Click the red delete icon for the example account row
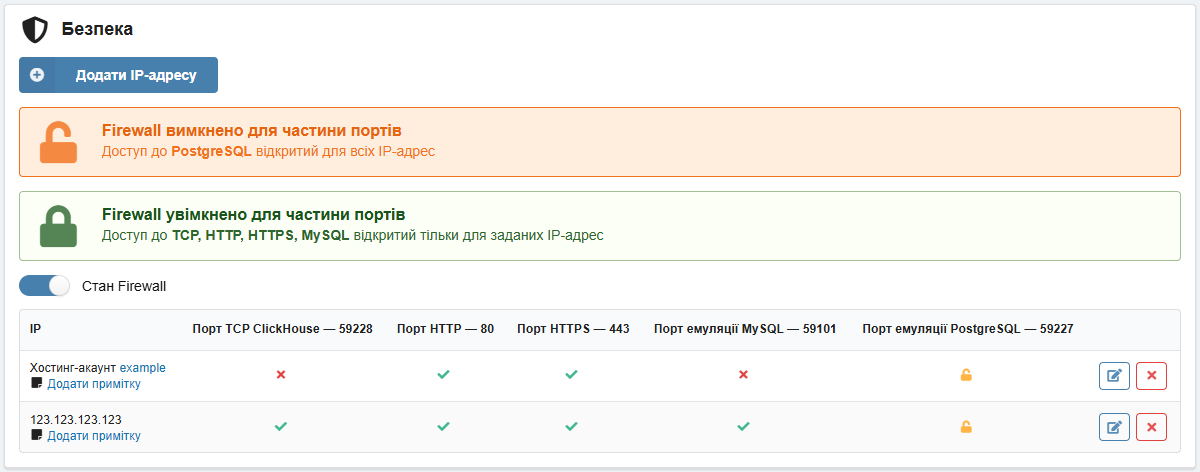Image resolution: width=1200 pixels, height=472 pixels. point(1152,375)
